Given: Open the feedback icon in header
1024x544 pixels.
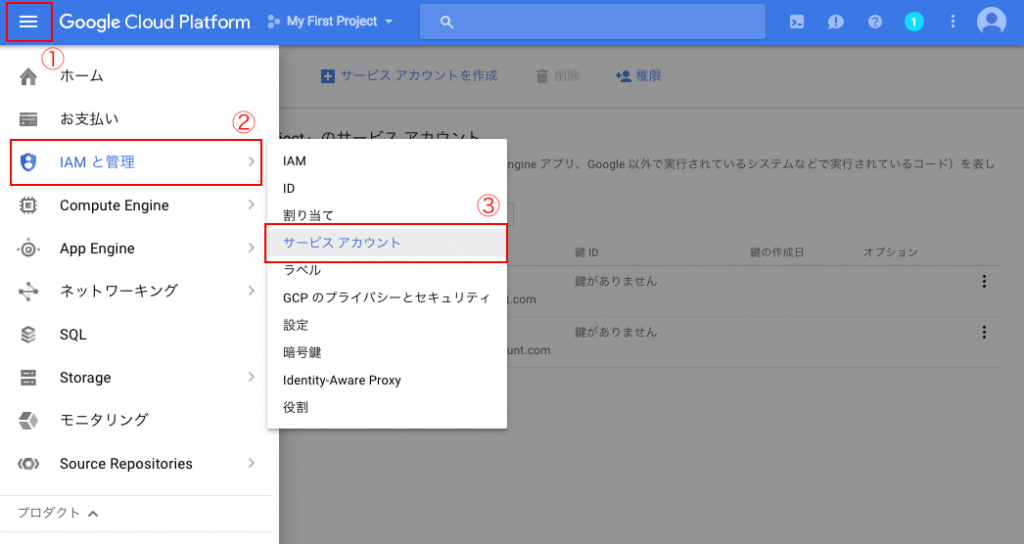Looking at the screenshot, I should pyautogui.click(x=835, y=22).
